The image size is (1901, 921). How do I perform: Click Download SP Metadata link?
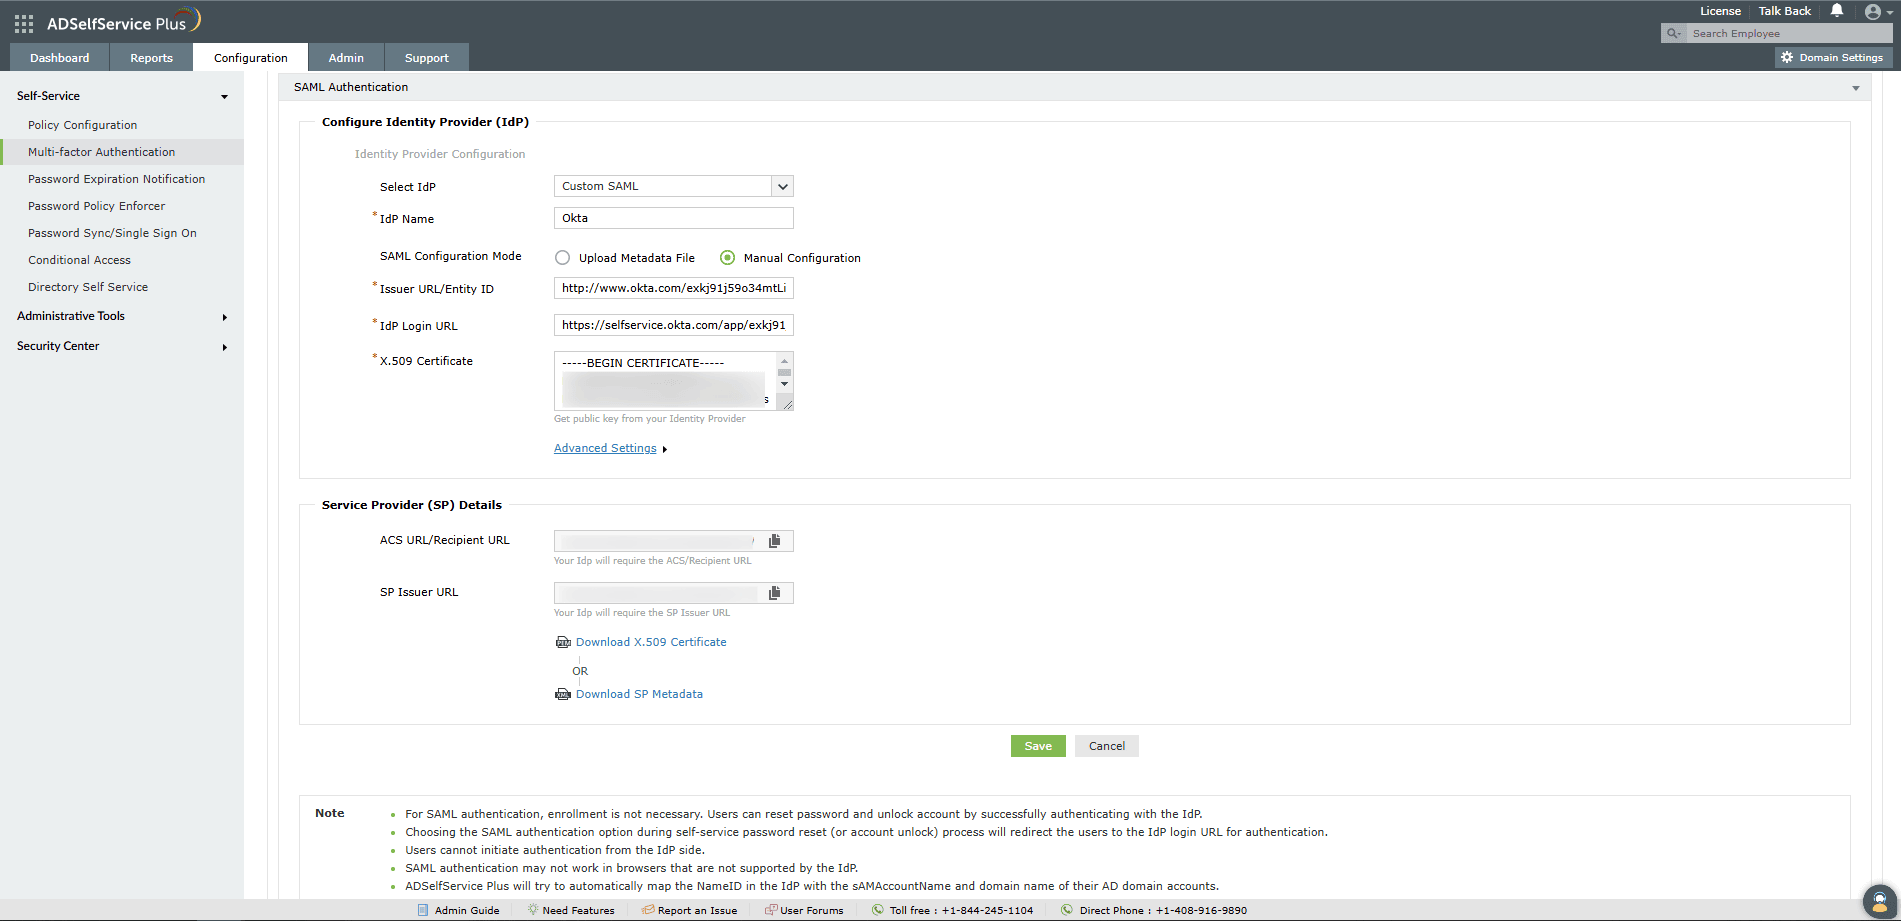(x=639, y=694)
